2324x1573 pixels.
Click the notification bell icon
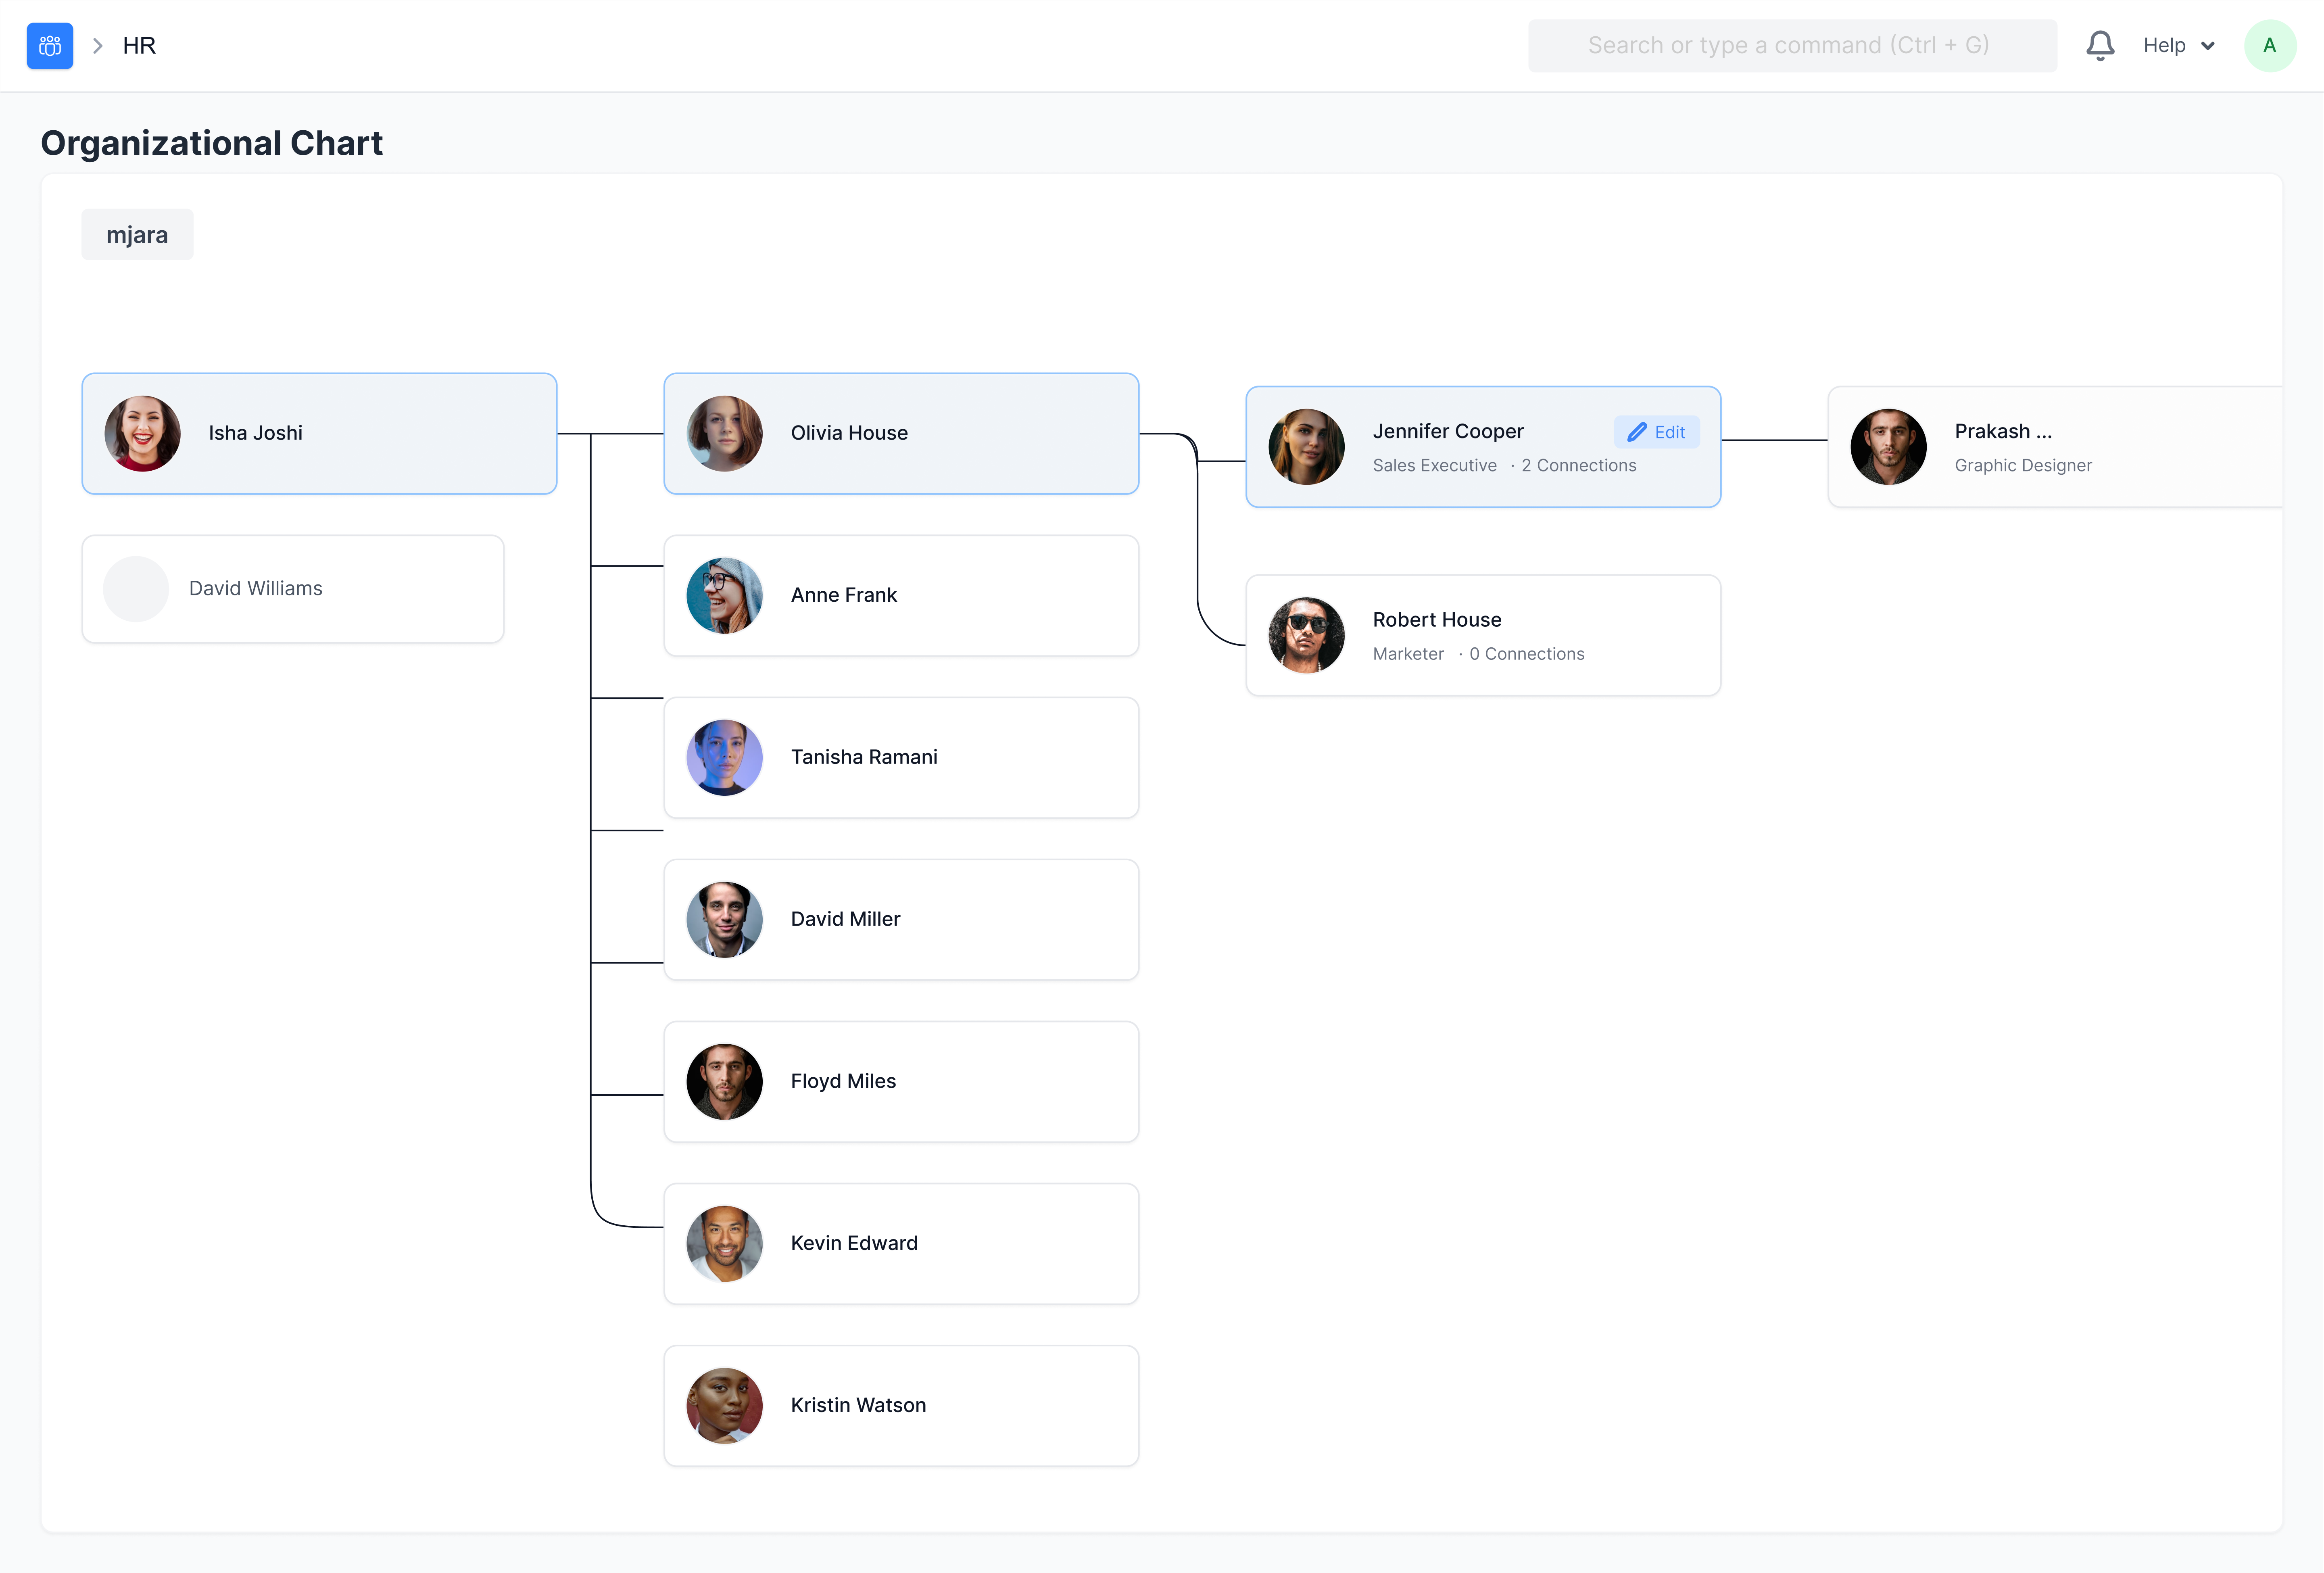click(x=2100, y=45)
